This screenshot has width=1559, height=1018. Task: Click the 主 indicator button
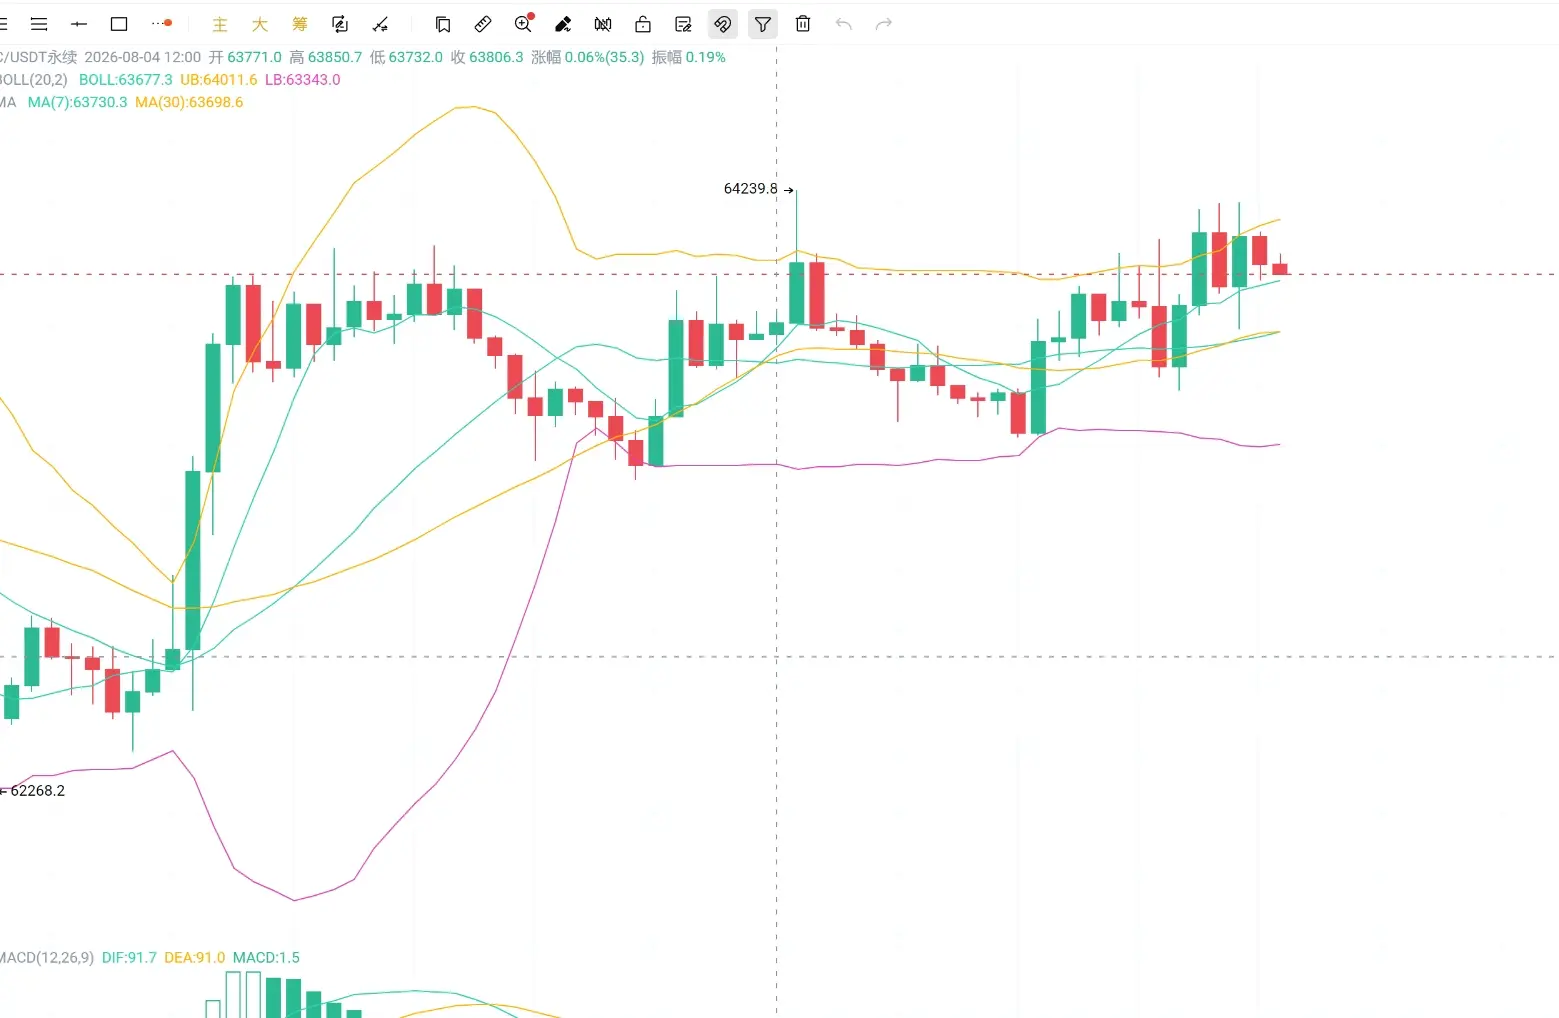(x=220, y=24)
